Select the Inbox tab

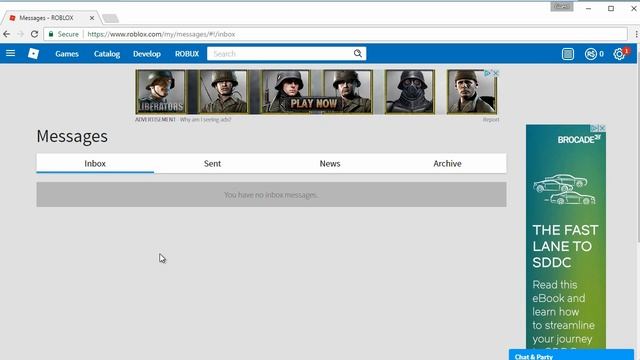click(95, 163)
